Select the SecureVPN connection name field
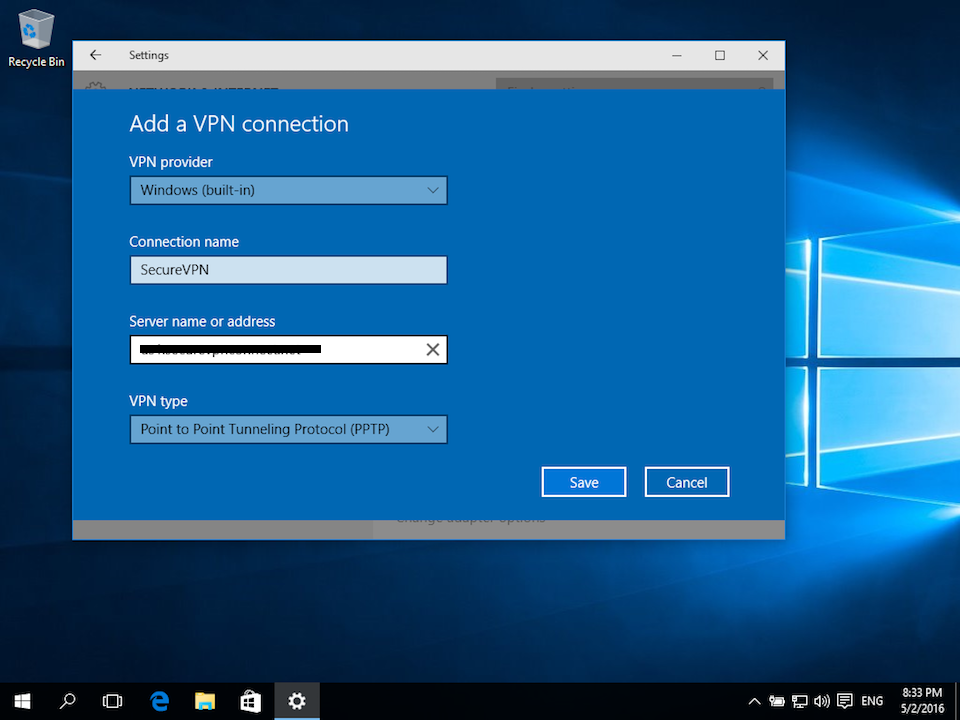Viewport: 960px width, 720px height. point(288,269)
